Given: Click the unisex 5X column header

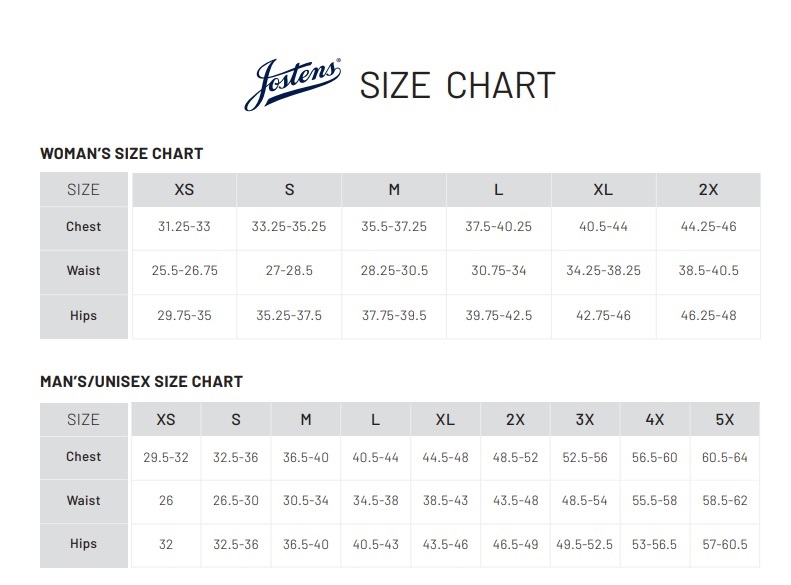Looking at the screenshot, I should coord(724,419).
